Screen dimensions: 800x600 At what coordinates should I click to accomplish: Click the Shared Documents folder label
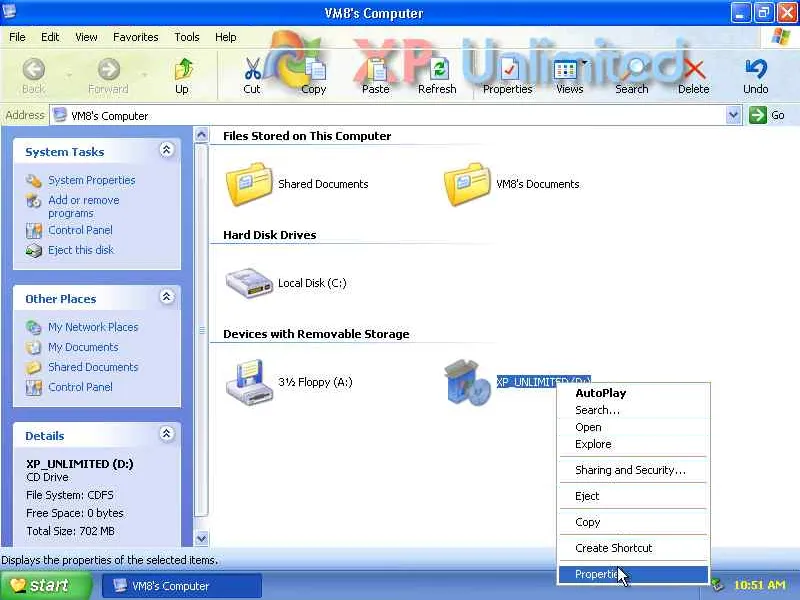coord(323,184)
